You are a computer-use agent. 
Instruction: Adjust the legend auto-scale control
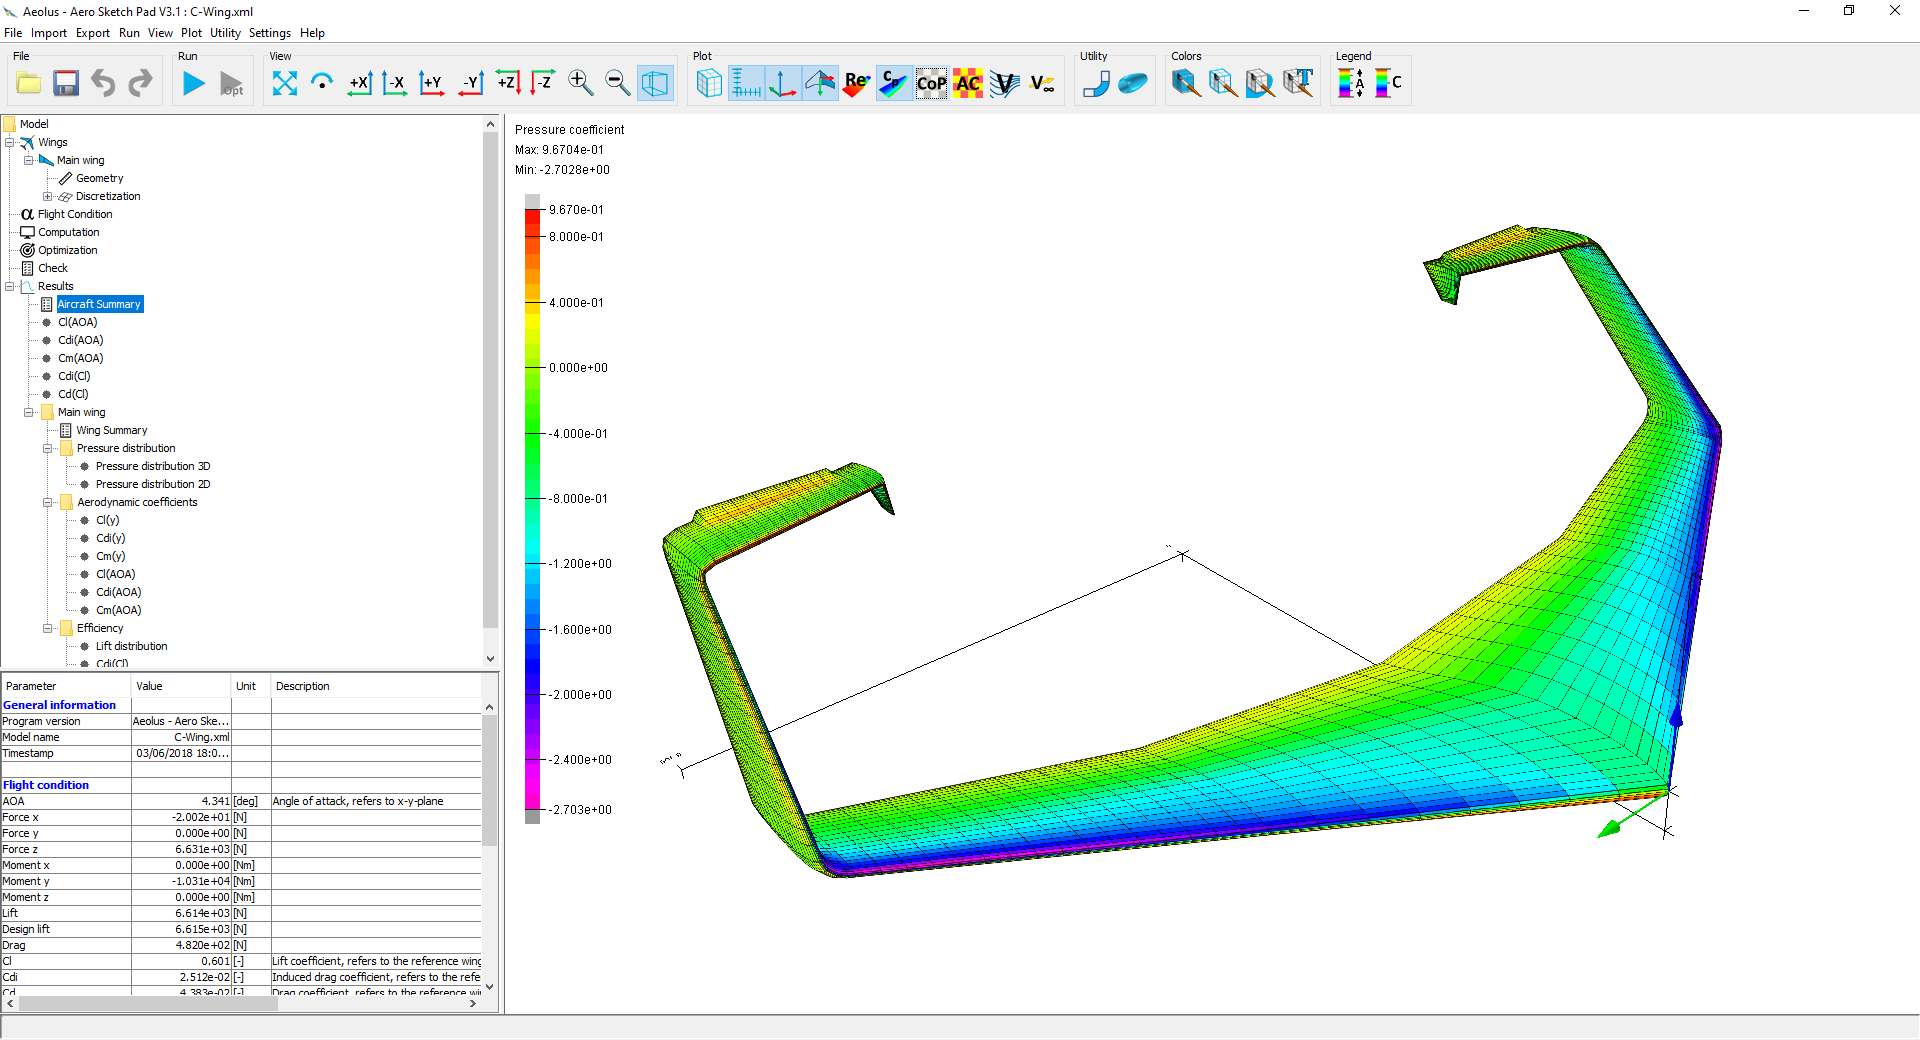1352,83
